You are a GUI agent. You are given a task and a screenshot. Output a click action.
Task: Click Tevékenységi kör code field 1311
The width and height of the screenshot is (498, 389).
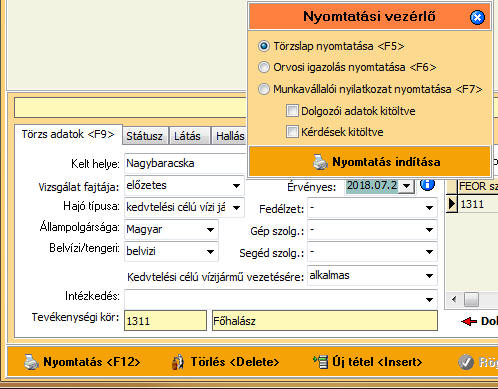click(165, 321)
